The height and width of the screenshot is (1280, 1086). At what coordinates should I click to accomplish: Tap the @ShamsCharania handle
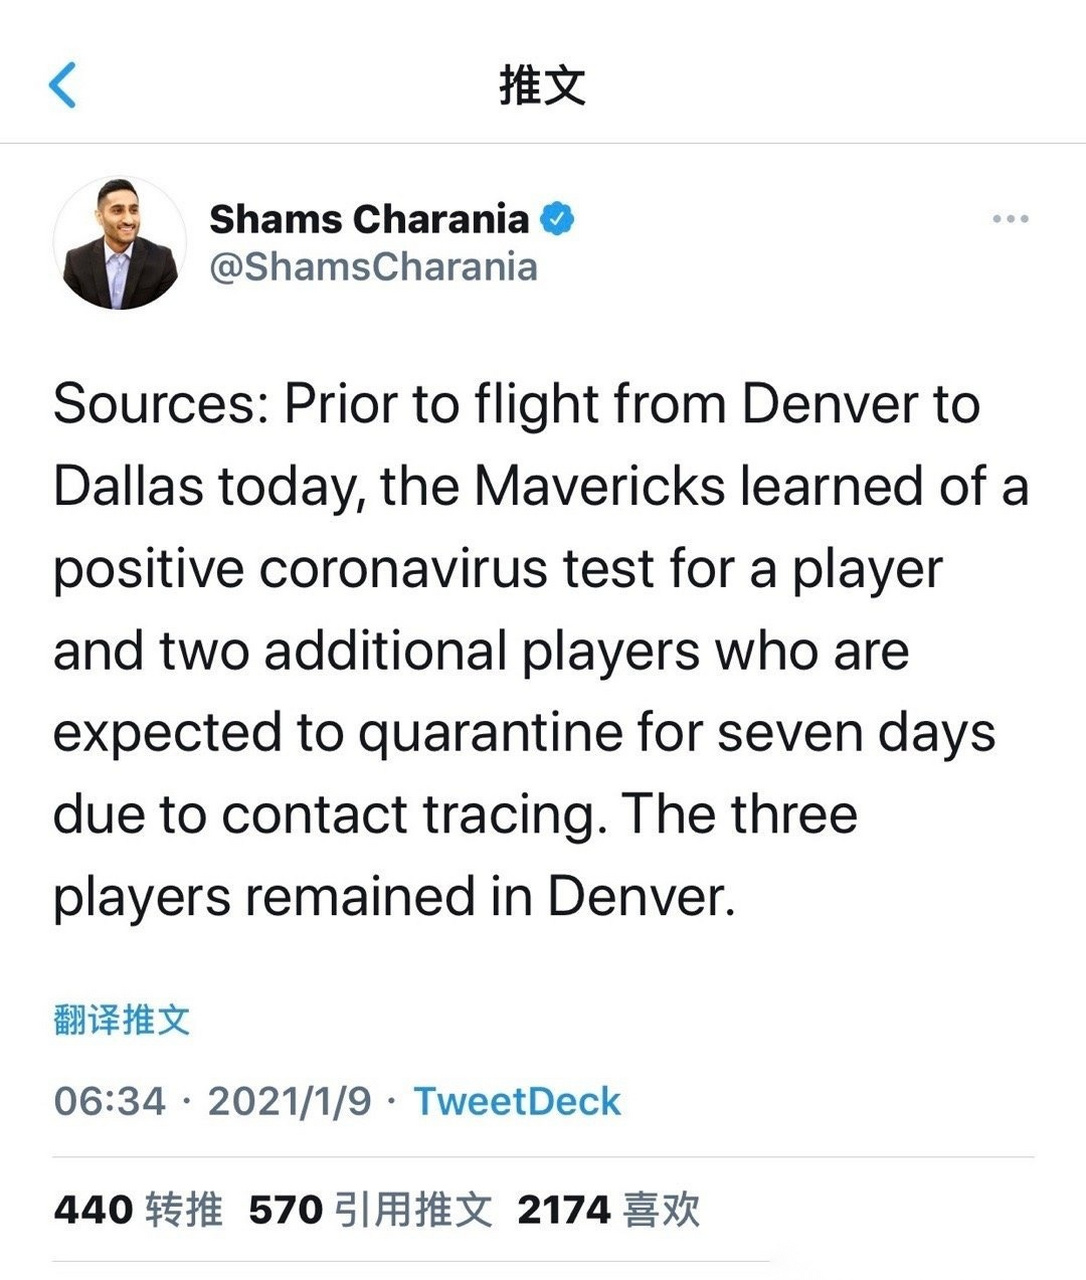coord(373,267)
